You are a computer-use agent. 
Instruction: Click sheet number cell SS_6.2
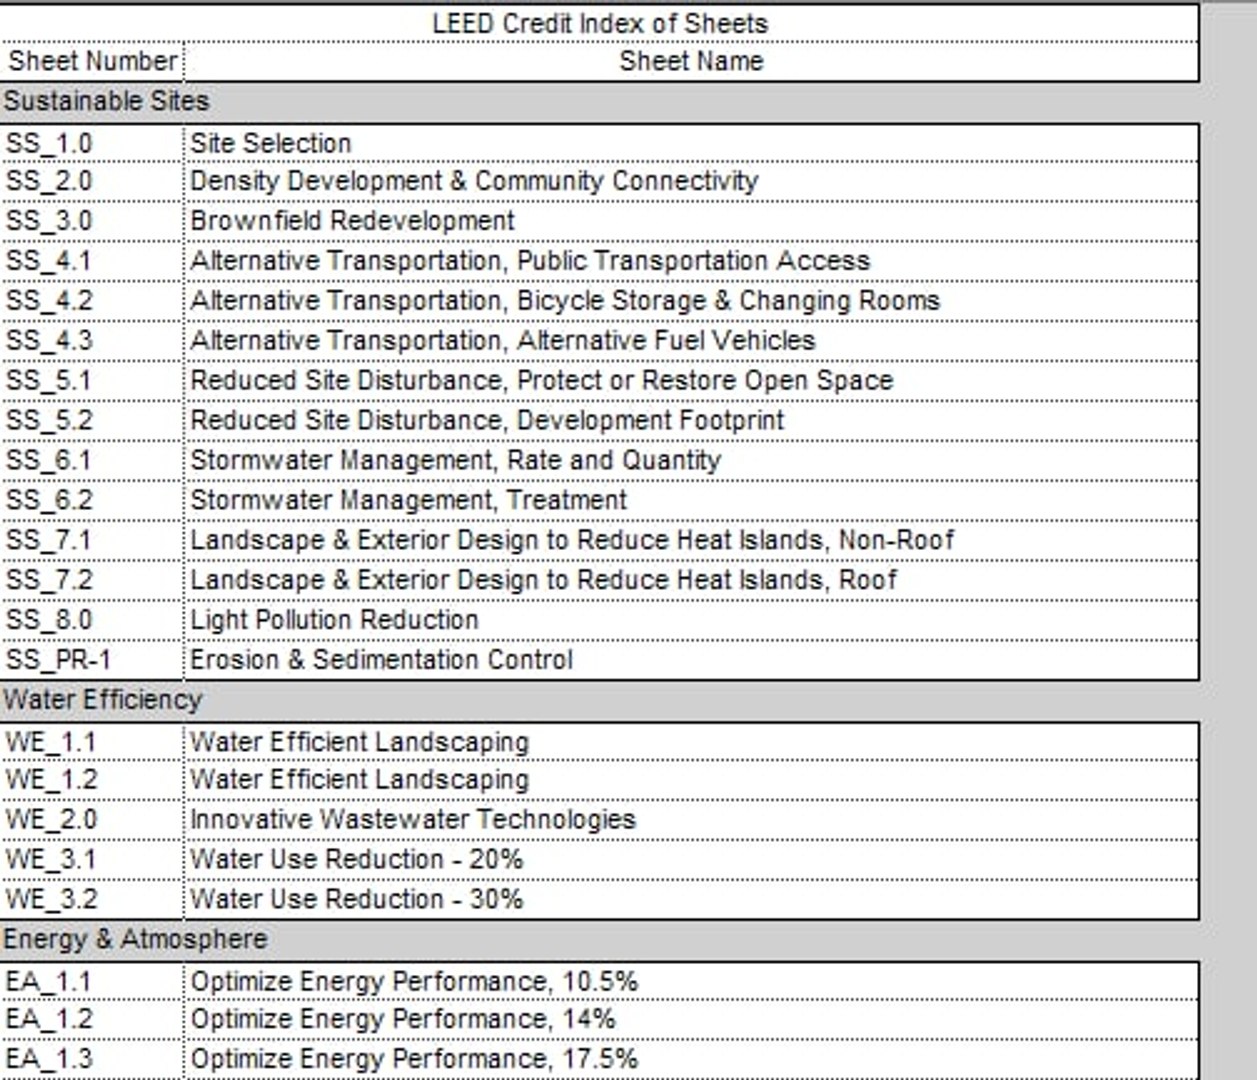(93, 500)
